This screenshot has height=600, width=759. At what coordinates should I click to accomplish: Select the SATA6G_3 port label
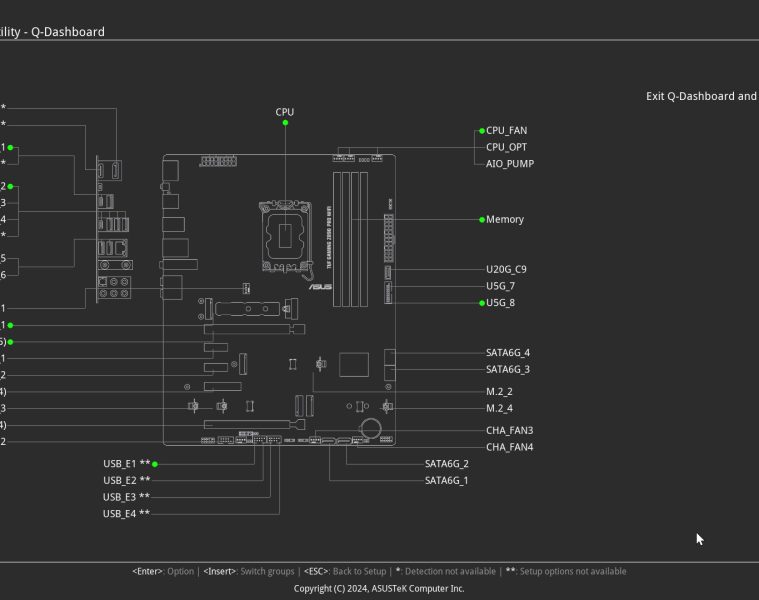click(508, 369)
